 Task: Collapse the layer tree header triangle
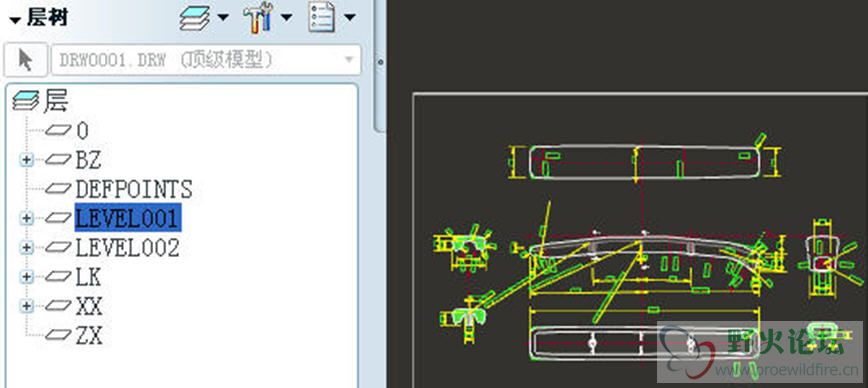coord(15,20)
